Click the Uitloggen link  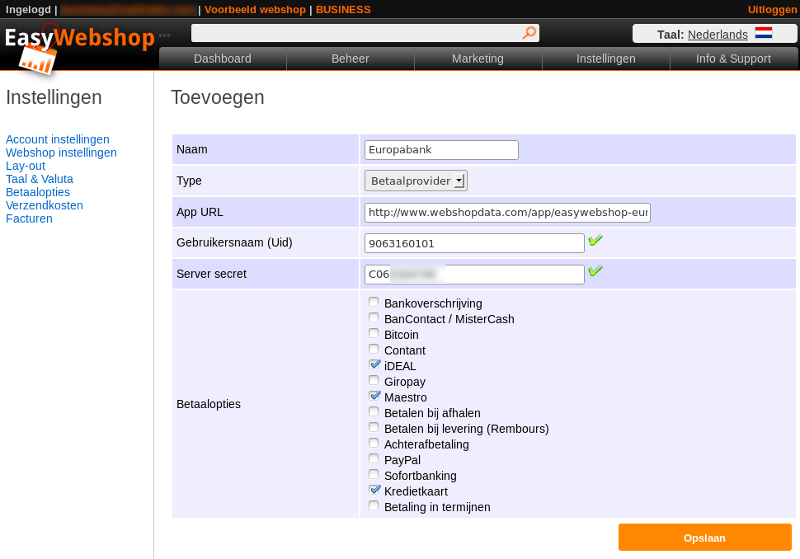pyautogui.click(x=772, y=10)
